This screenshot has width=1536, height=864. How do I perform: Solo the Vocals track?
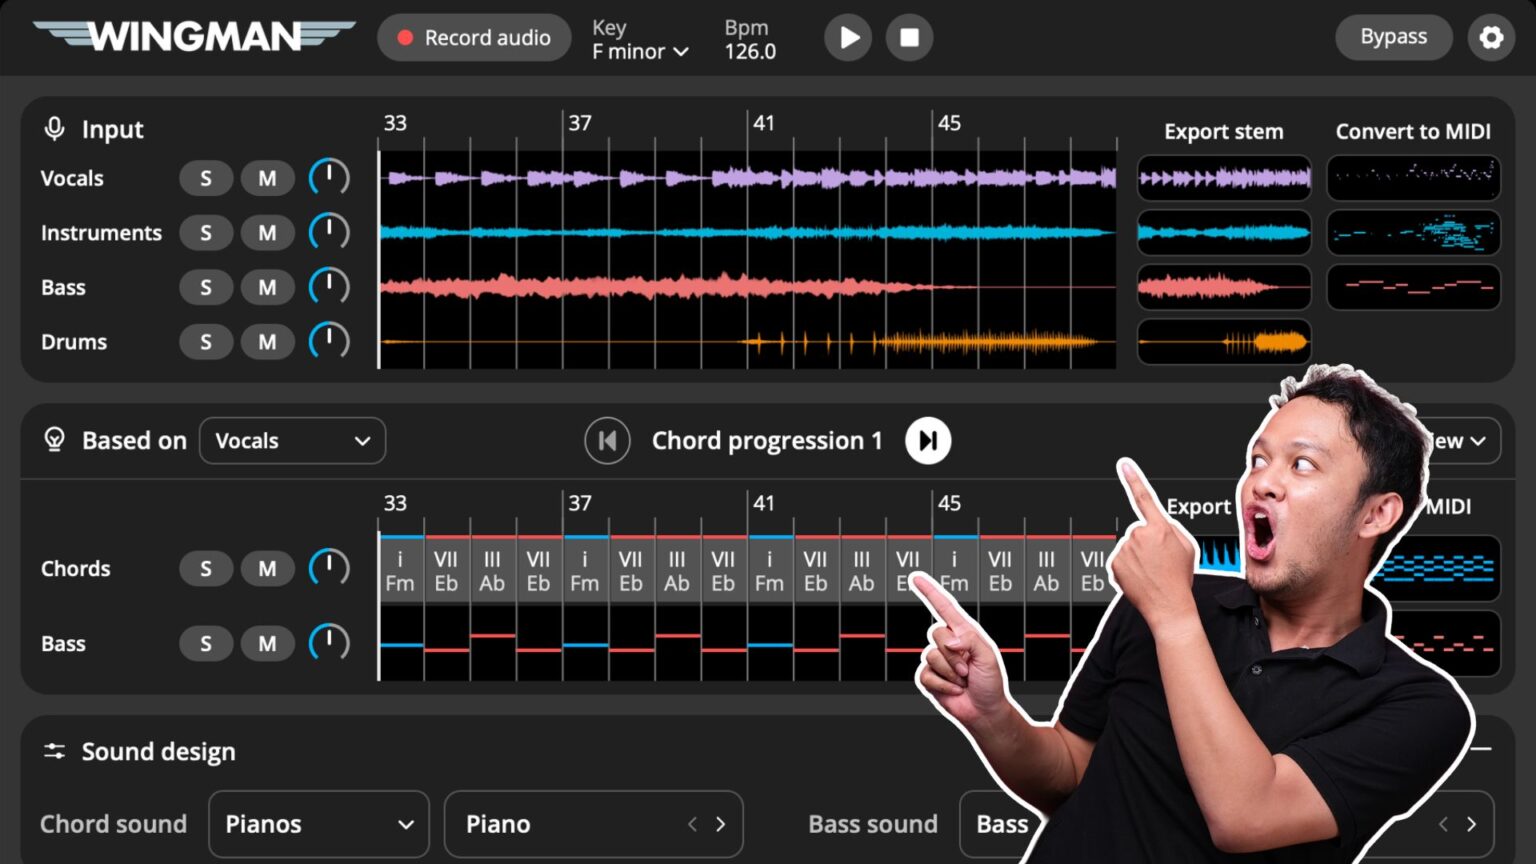pyautogui.click(x=206, y=178)
